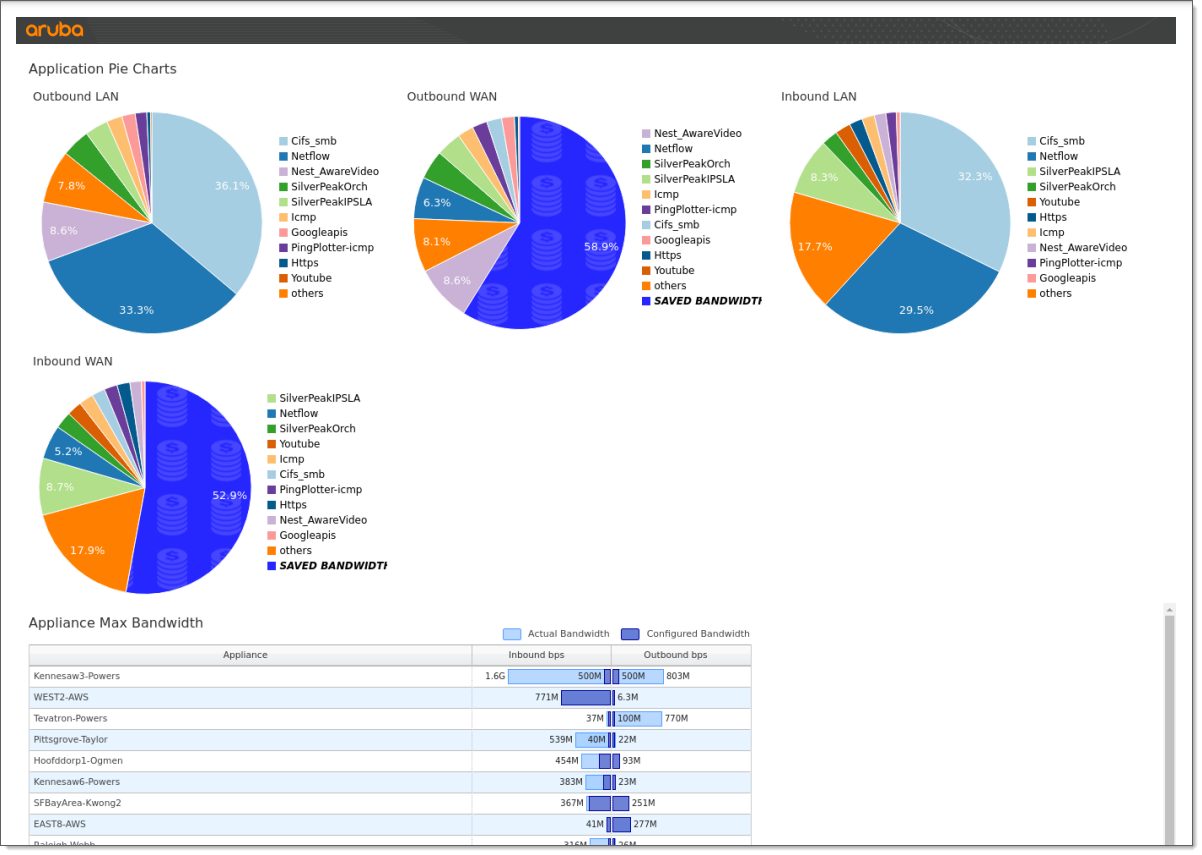The height and width of the screenshot is (855, 1202).
Task: Click the 770M outbound bar for Tevatron-Powers
Action: [x=638, y=719]
